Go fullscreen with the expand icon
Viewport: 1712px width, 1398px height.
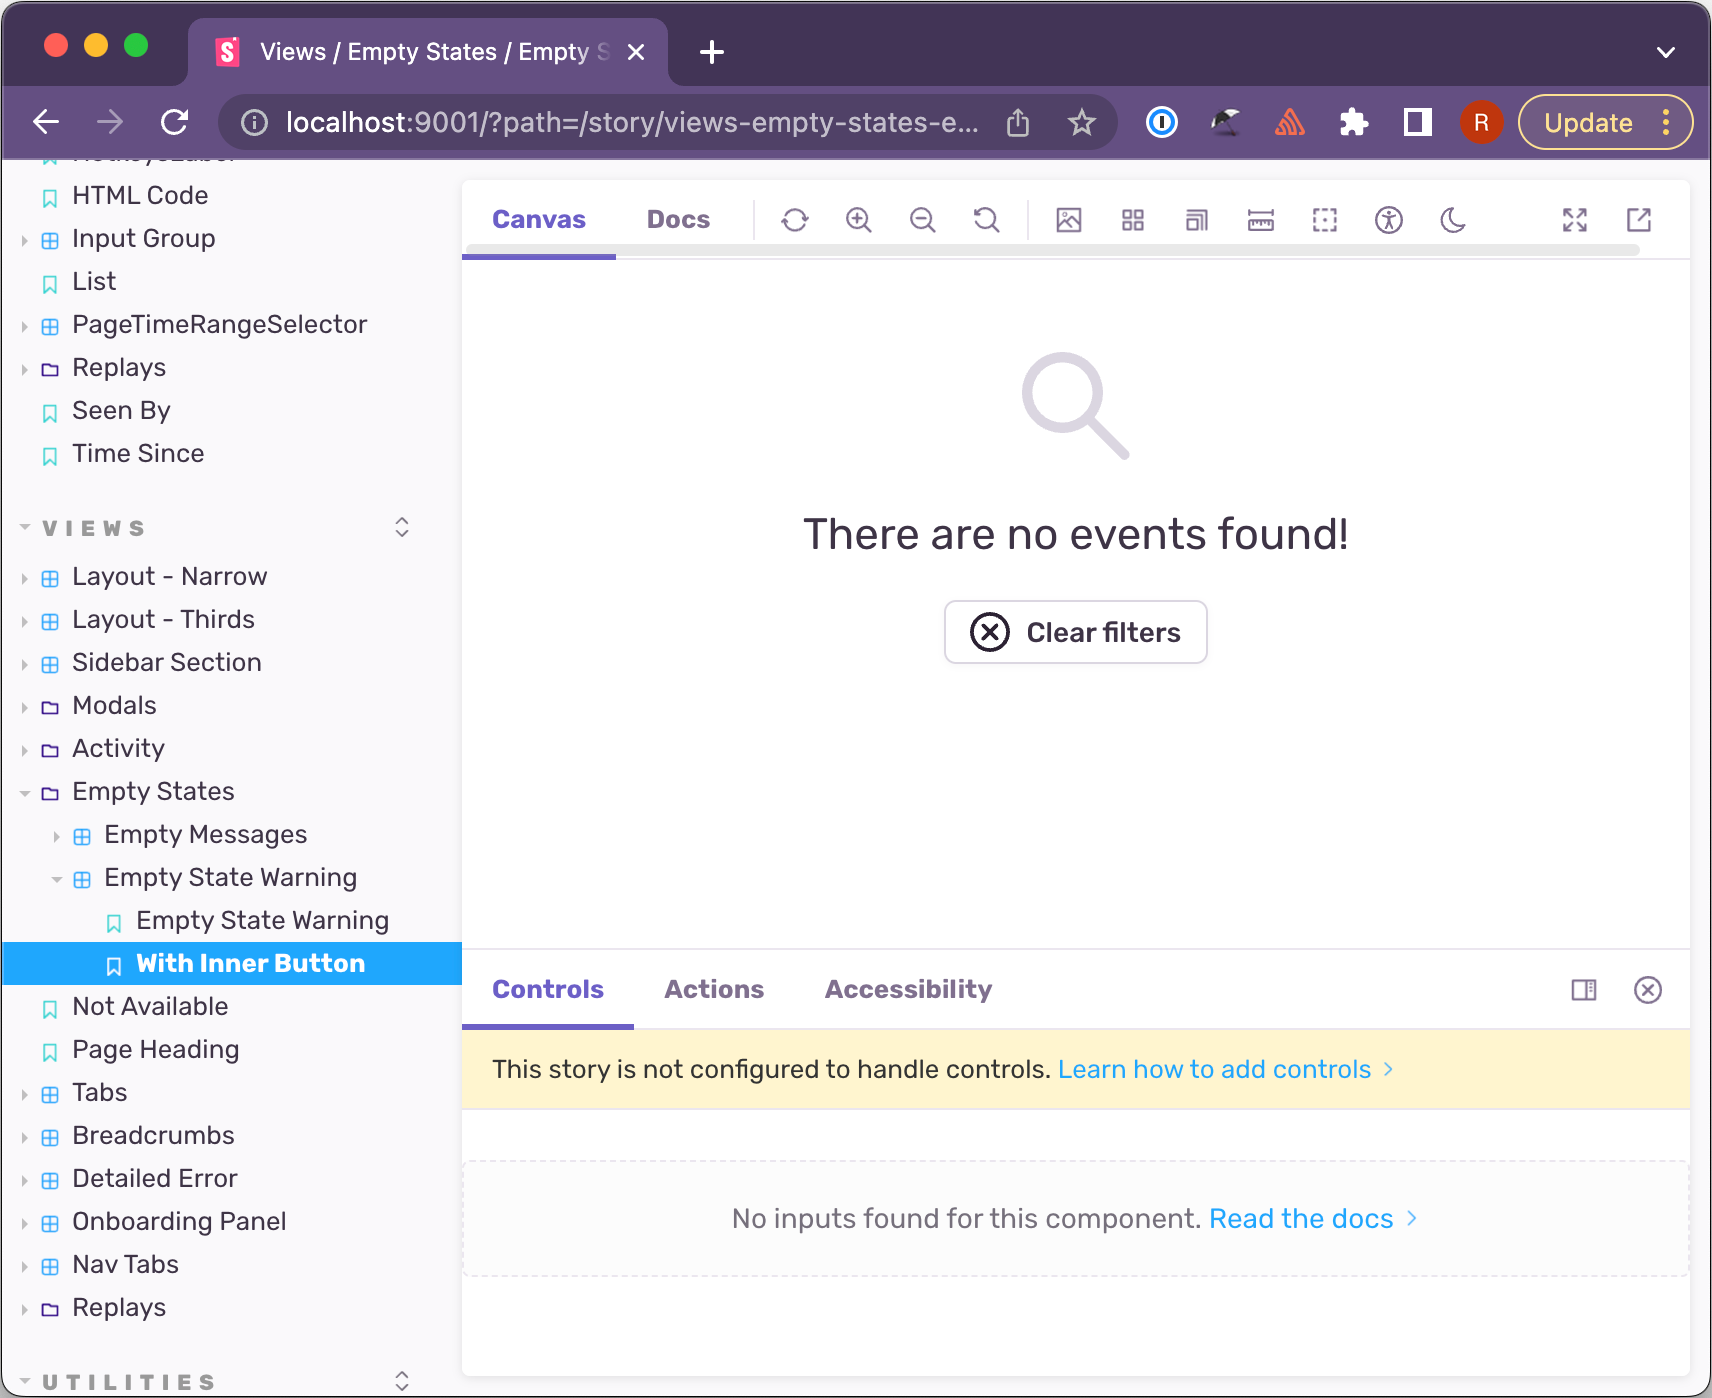pos(1575,220)
